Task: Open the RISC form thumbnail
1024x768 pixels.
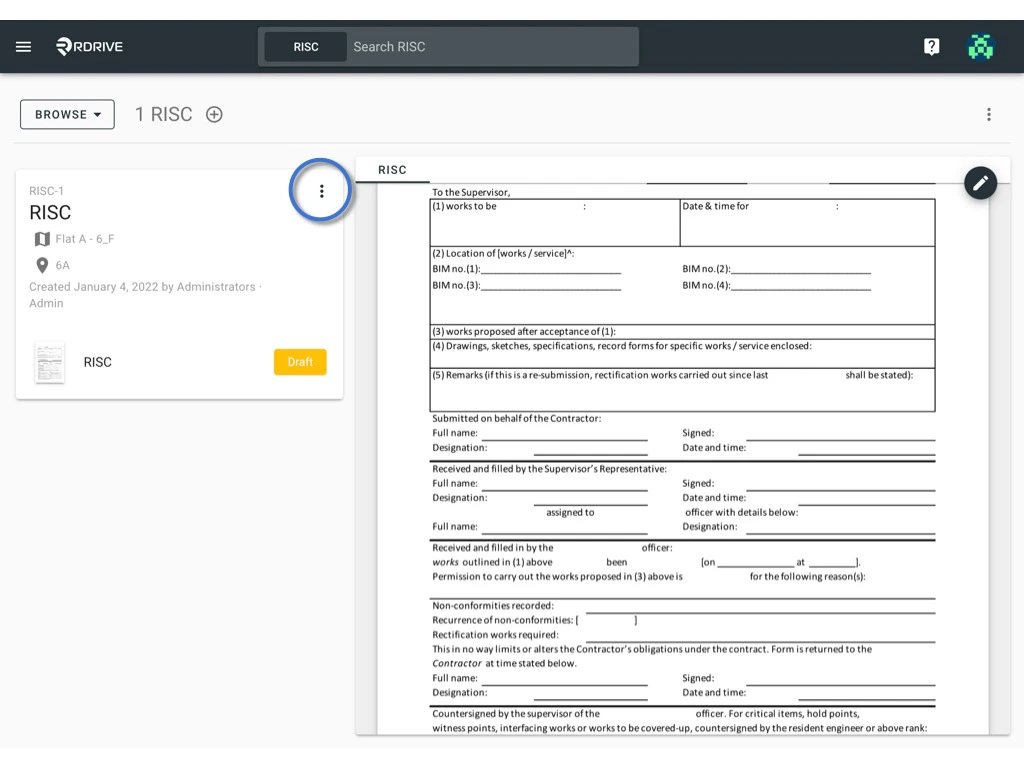Action: click(50, 362)
